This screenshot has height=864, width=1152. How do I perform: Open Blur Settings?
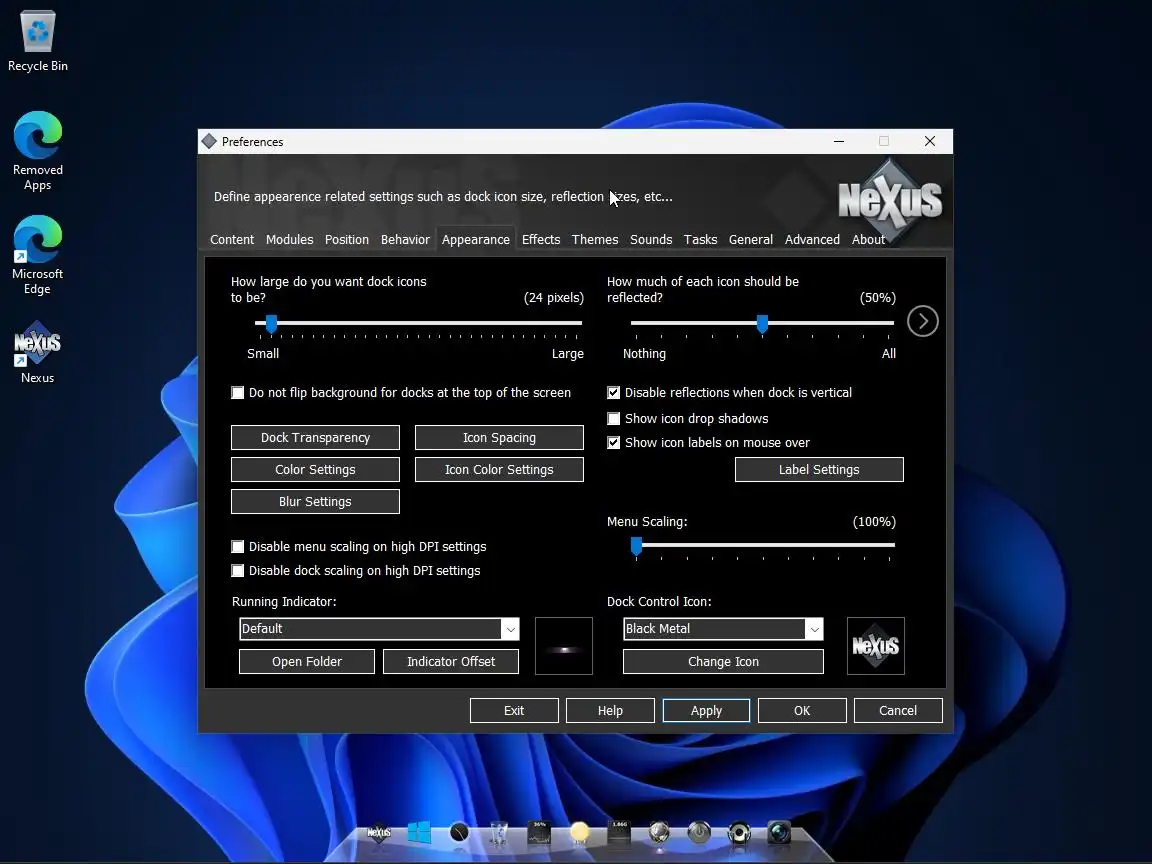tap(315, 502)
